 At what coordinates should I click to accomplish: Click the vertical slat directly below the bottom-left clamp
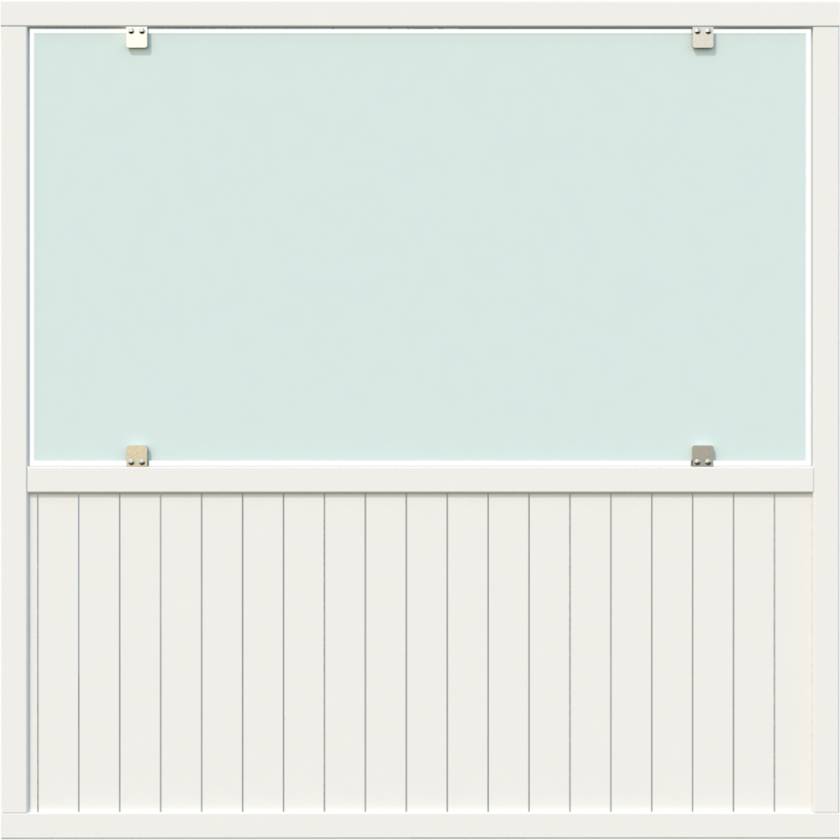140,650
